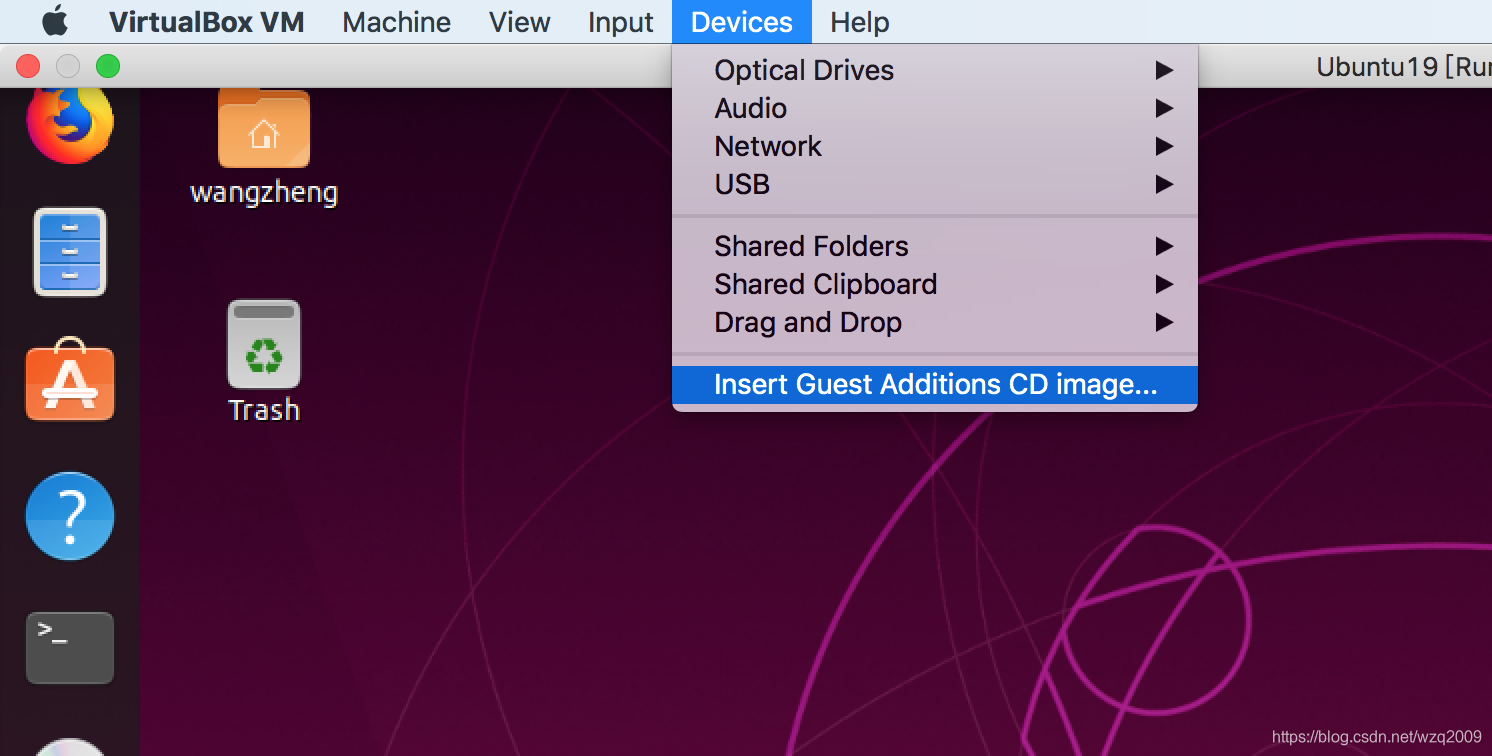Open the Files manager dock icon

(x=70, y=252)
